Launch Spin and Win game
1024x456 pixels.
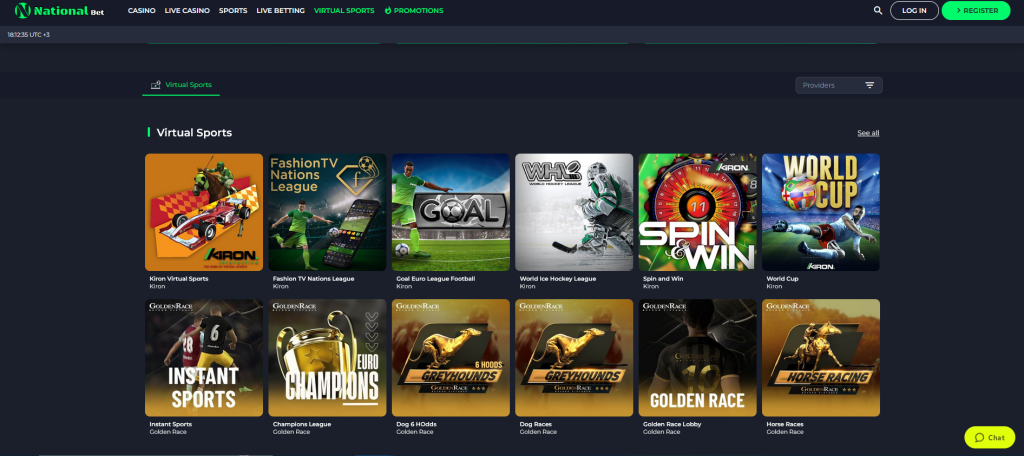pos(697,212)
